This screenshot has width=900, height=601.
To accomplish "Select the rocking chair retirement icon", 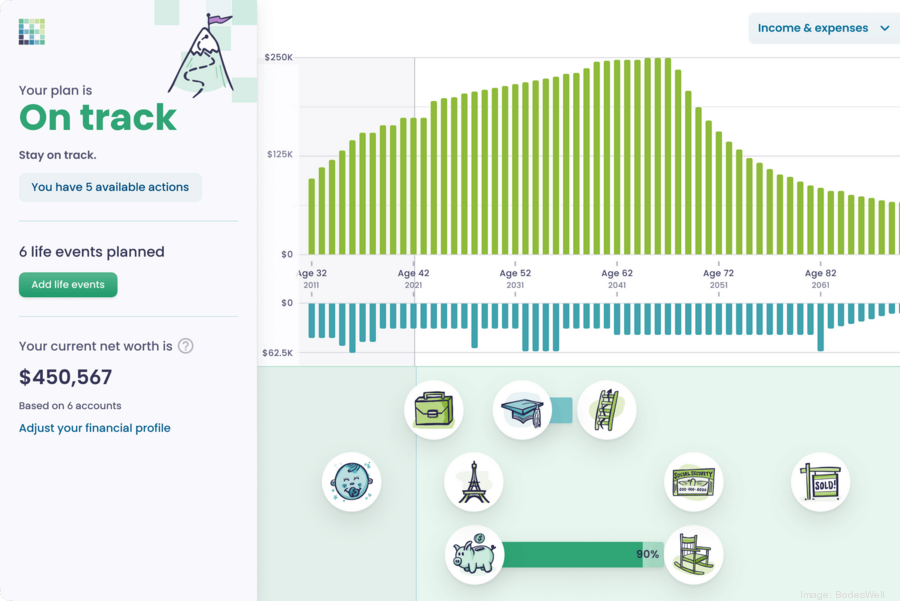I will pyautogui.click(x=693, y=554).
